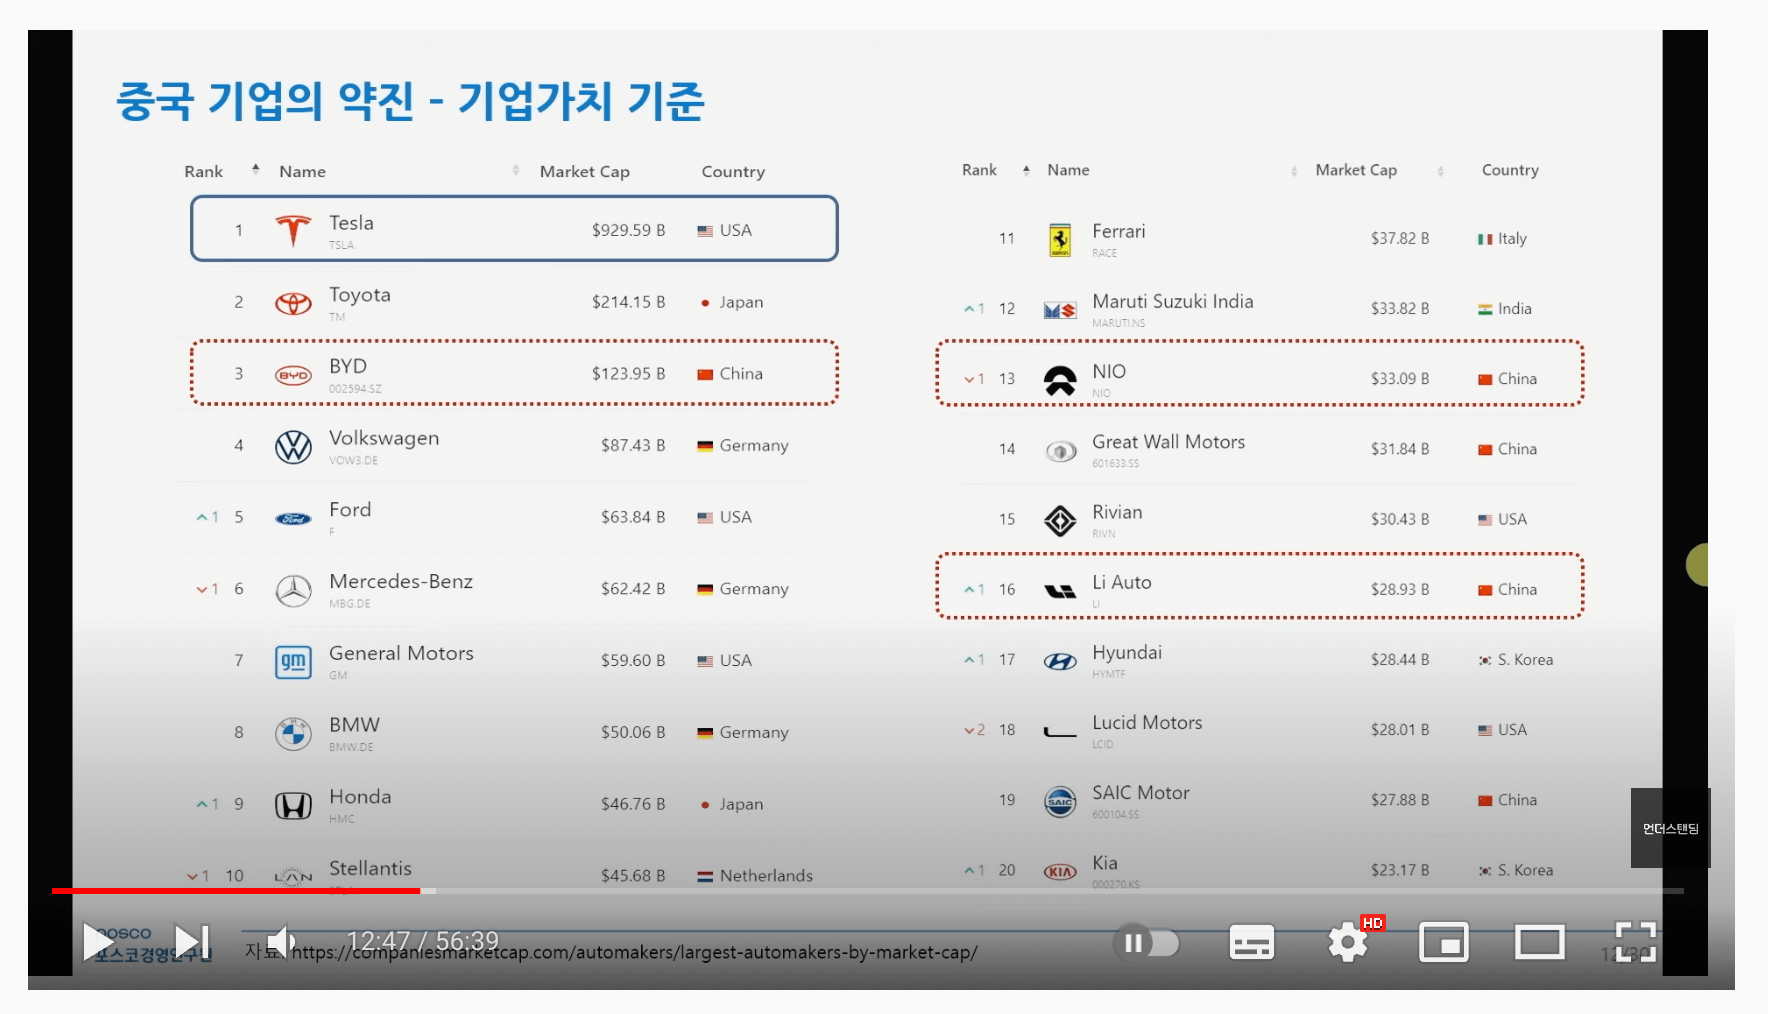Screen dimensions: 1768x1014
Task: Click the 12:47 / 56:39 time display
Action: click(422, 941)
